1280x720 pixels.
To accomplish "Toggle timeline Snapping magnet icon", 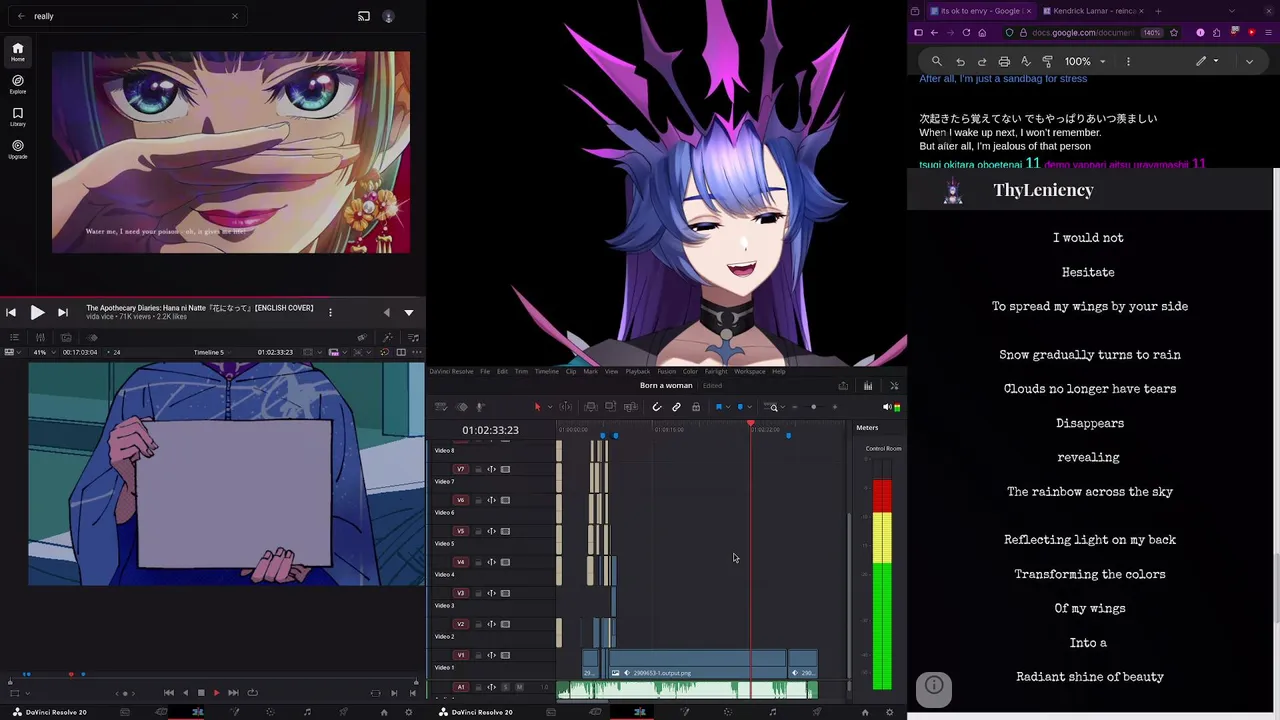I will click(656, 407).
